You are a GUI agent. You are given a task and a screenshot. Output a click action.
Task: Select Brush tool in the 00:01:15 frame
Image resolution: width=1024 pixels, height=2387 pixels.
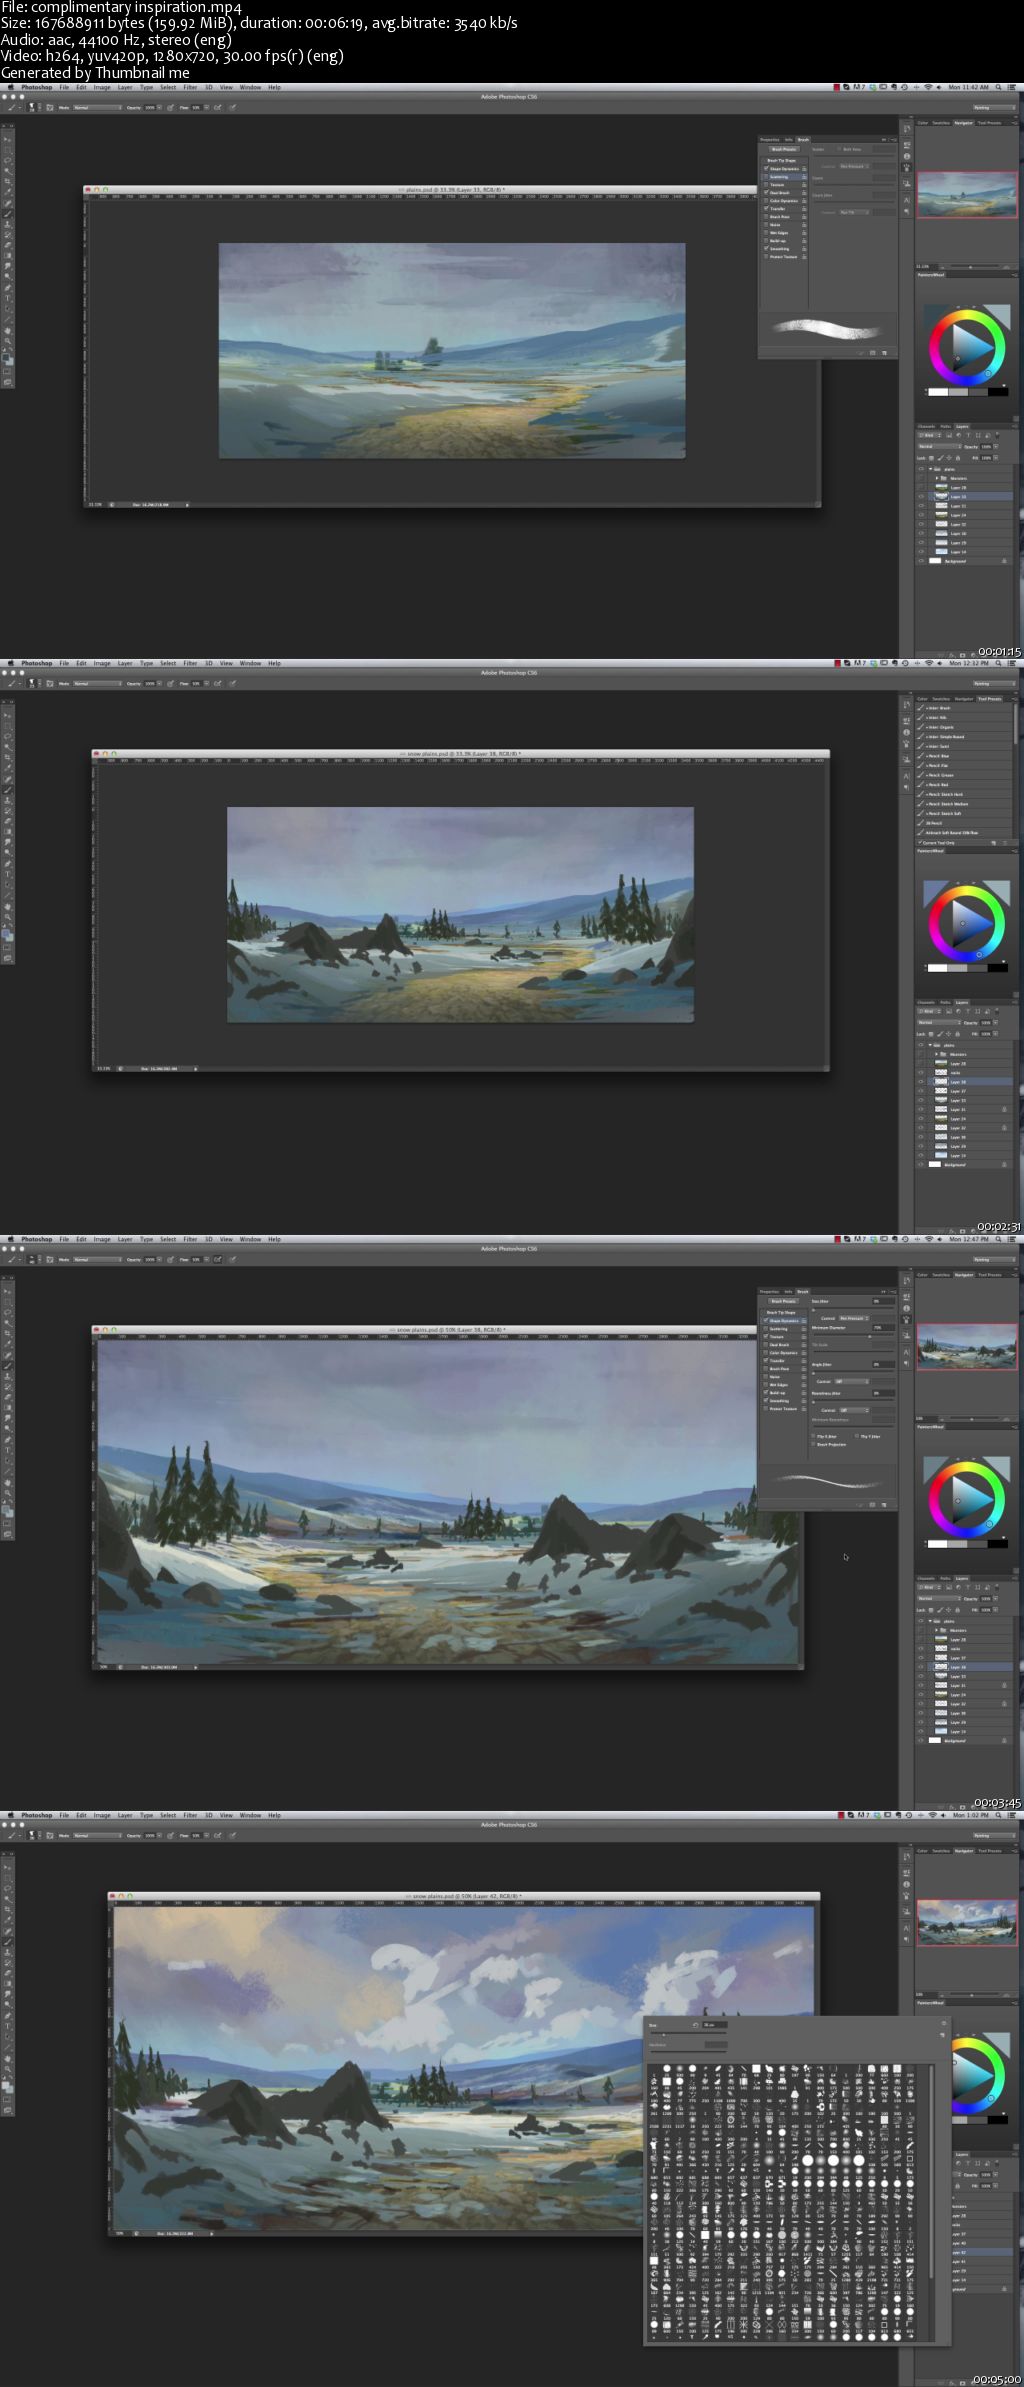[x=7, y=214]
